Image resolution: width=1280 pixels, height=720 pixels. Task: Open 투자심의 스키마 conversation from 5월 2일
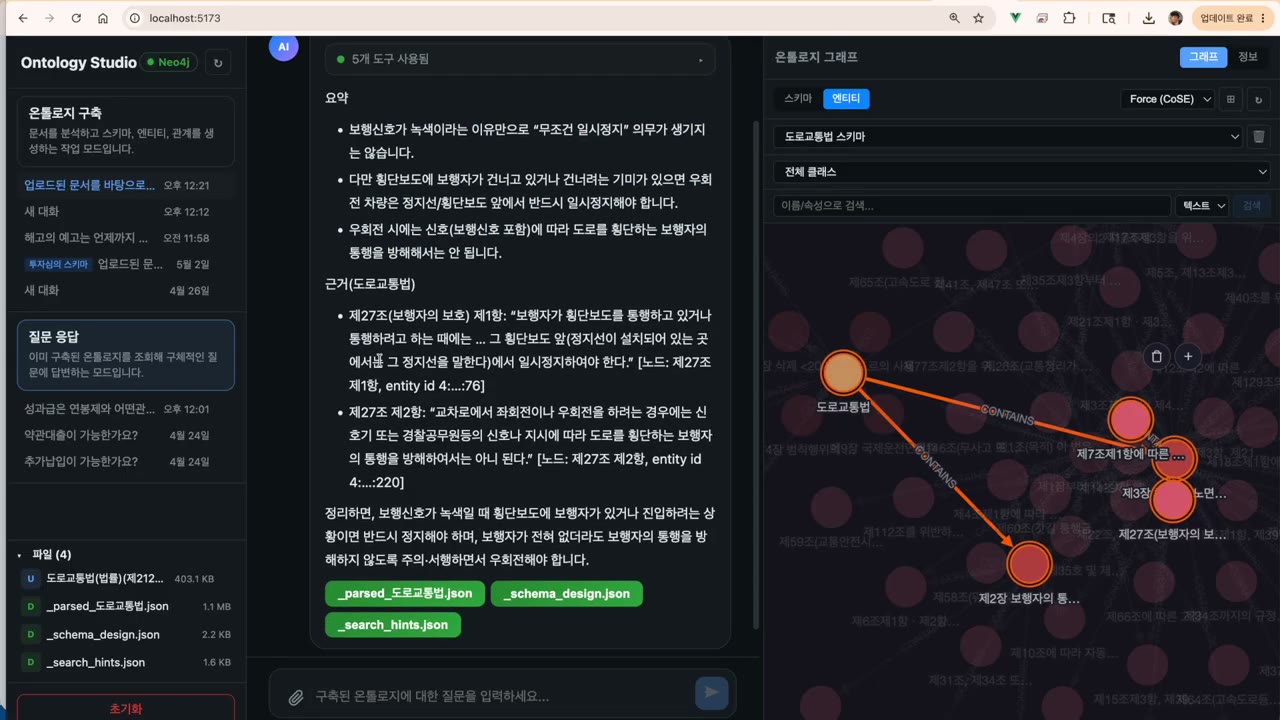(126, 264)
